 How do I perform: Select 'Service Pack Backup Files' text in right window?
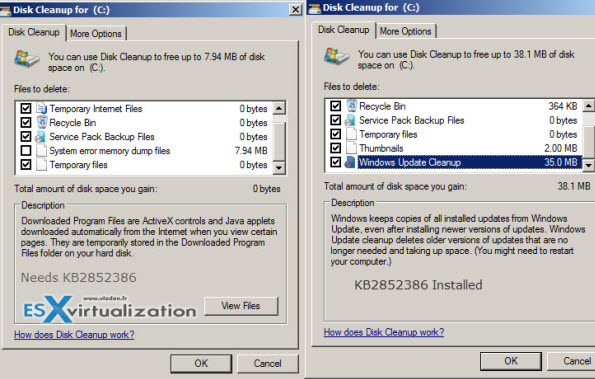[412, 120]
